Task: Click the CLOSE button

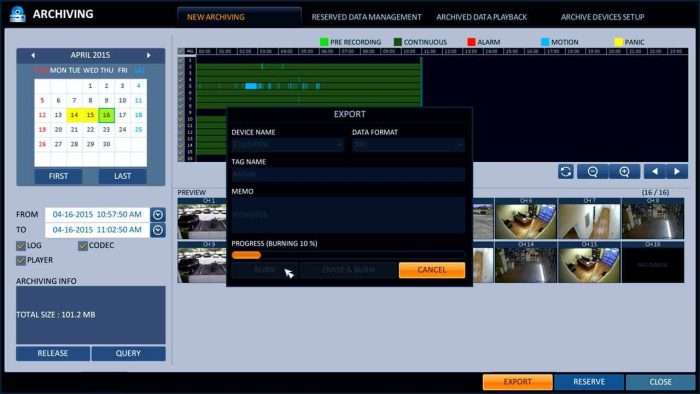Action: [x=660, y=382]
